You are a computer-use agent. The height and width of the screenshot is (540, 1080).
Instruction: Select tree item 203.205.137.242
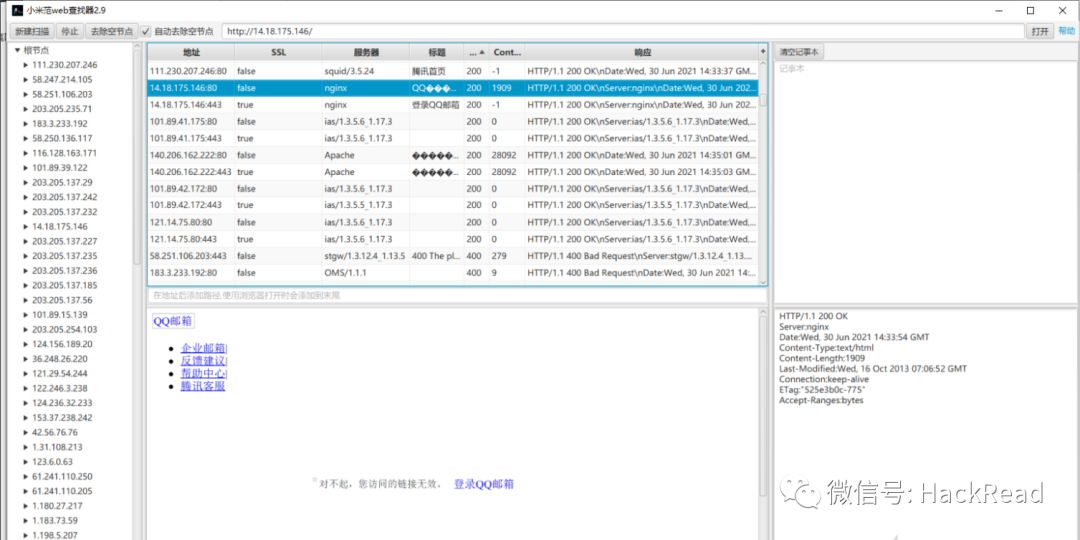65,197
